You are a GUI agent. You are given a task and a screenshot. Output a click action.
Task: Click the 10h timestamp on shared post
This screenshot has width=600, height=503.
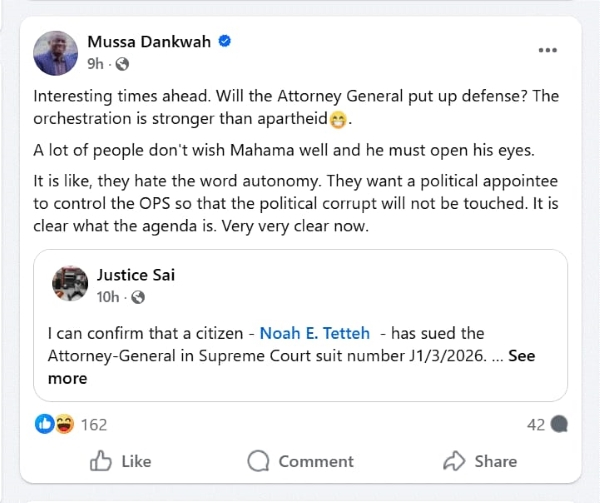109,297
